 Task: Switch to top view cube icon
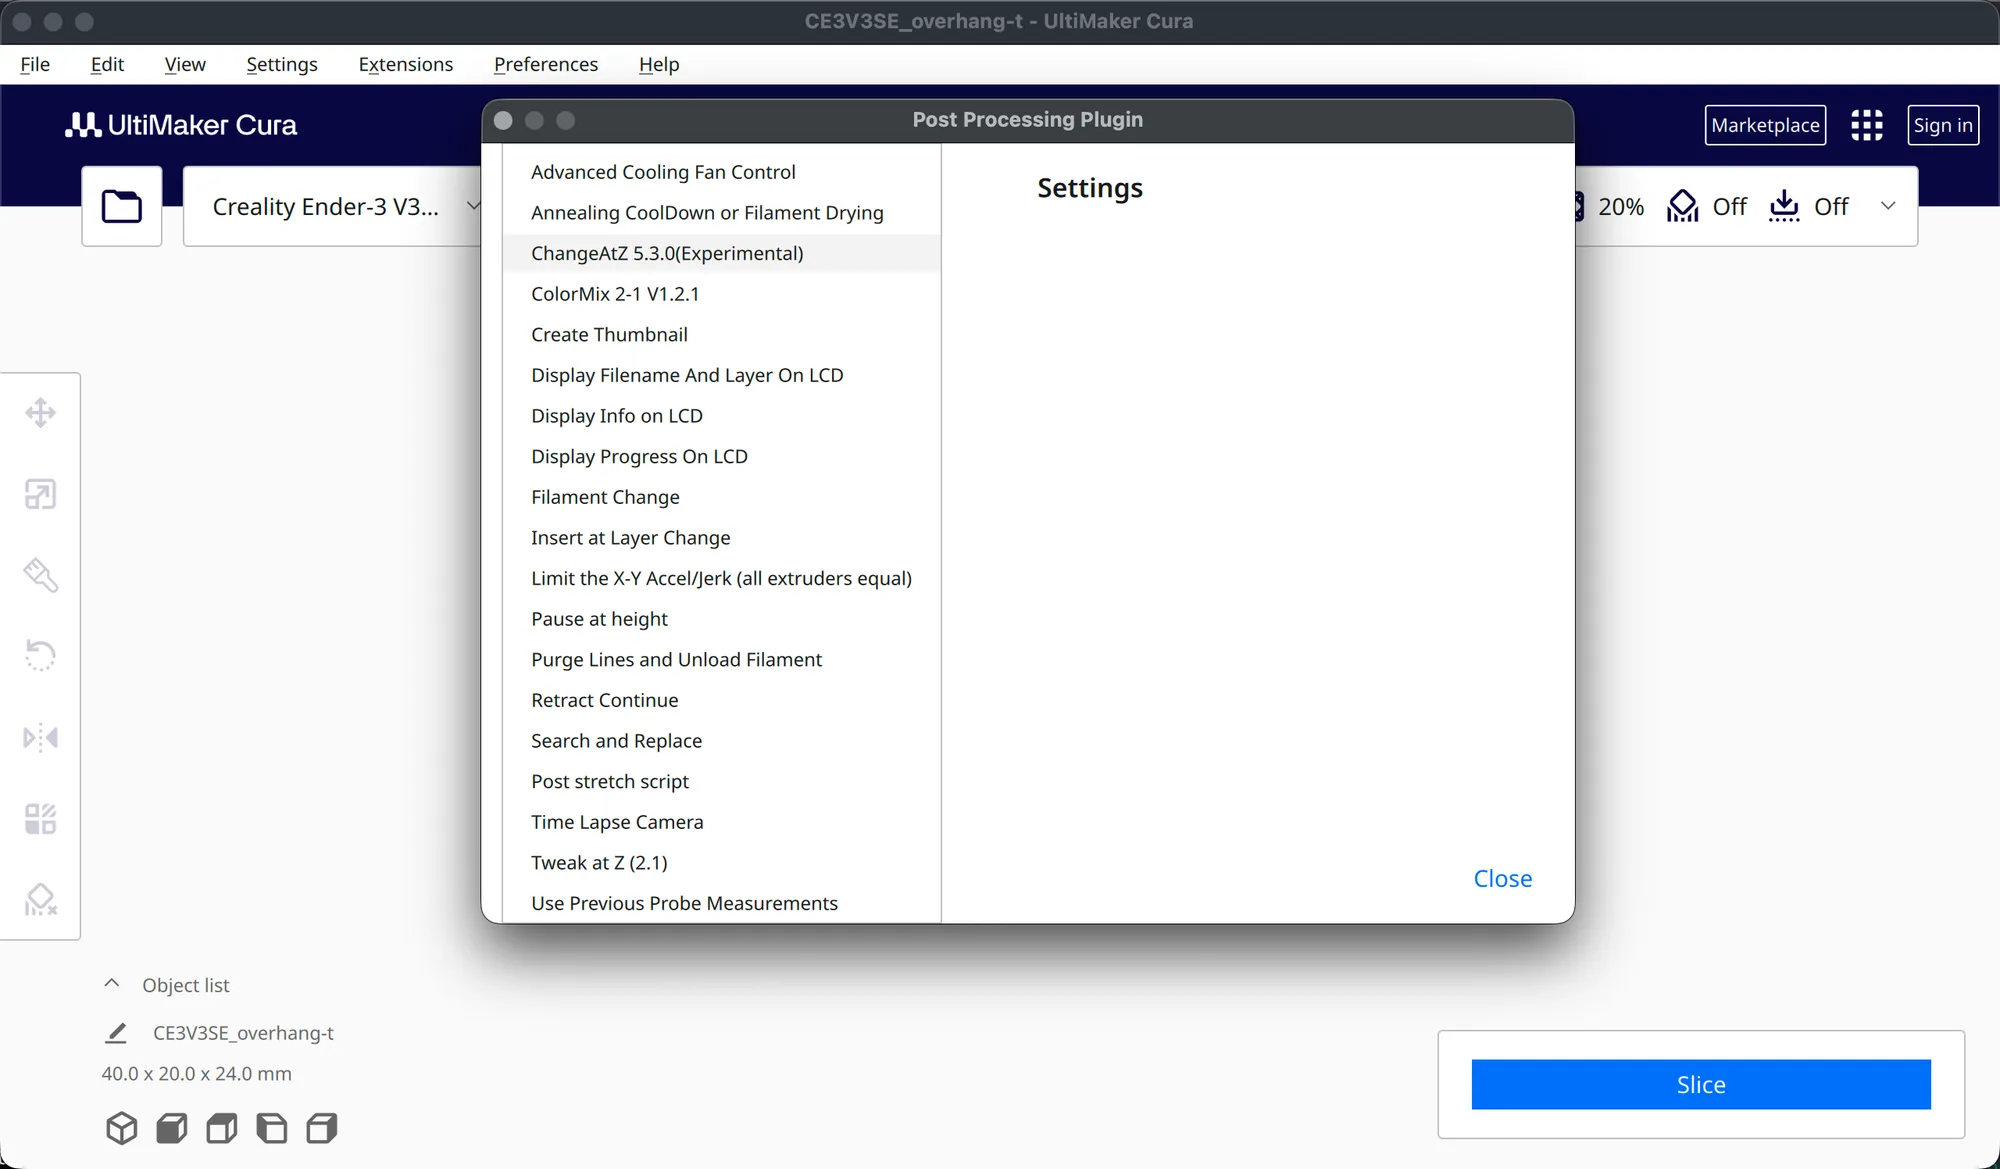(x=221, y=1128)
